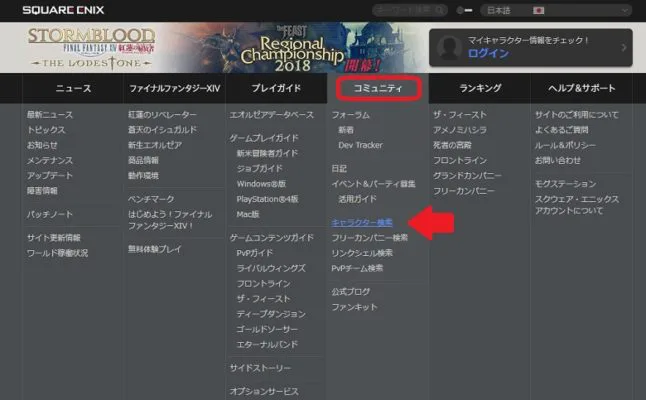Open リンクシェル検索 link

(x=362, y=253)
